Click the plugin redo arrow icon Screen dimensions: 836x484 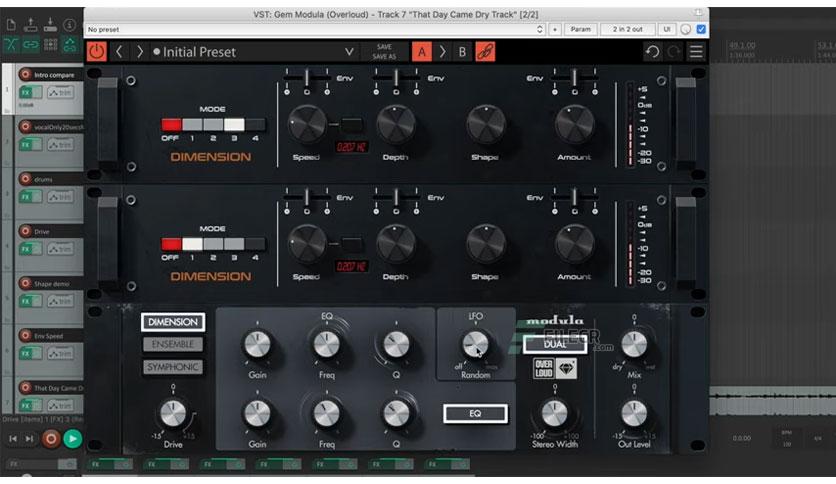click(x=673, y=52)
